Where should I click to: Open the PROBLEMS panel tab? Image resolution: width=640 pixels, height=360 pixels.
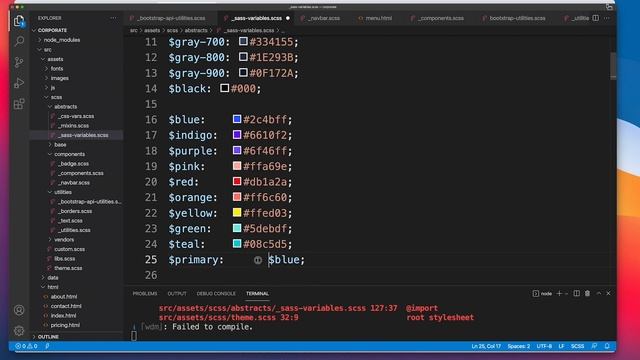pyautogui.click(x=145, y=293)
